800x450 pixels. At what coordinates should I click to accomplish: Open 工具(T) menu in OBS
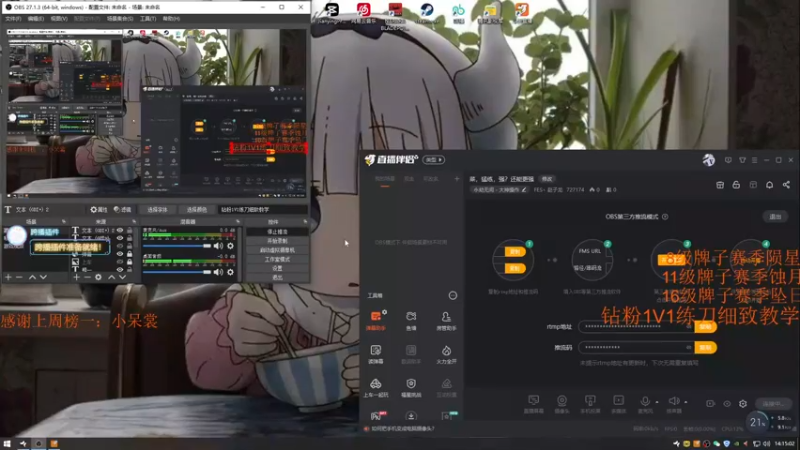(x=148, y=19)
